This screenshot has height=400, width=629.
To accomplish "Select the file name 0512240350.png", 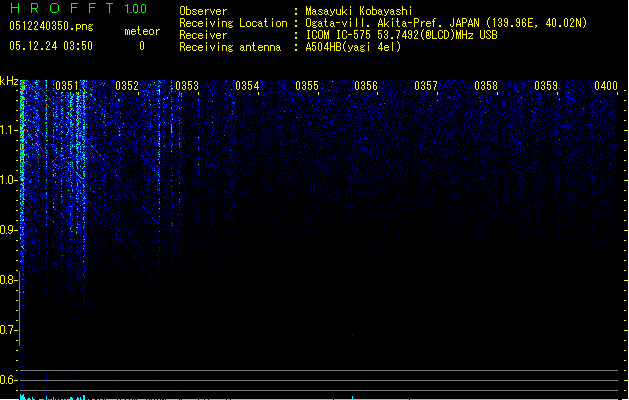I will click(x=51, y=26).
